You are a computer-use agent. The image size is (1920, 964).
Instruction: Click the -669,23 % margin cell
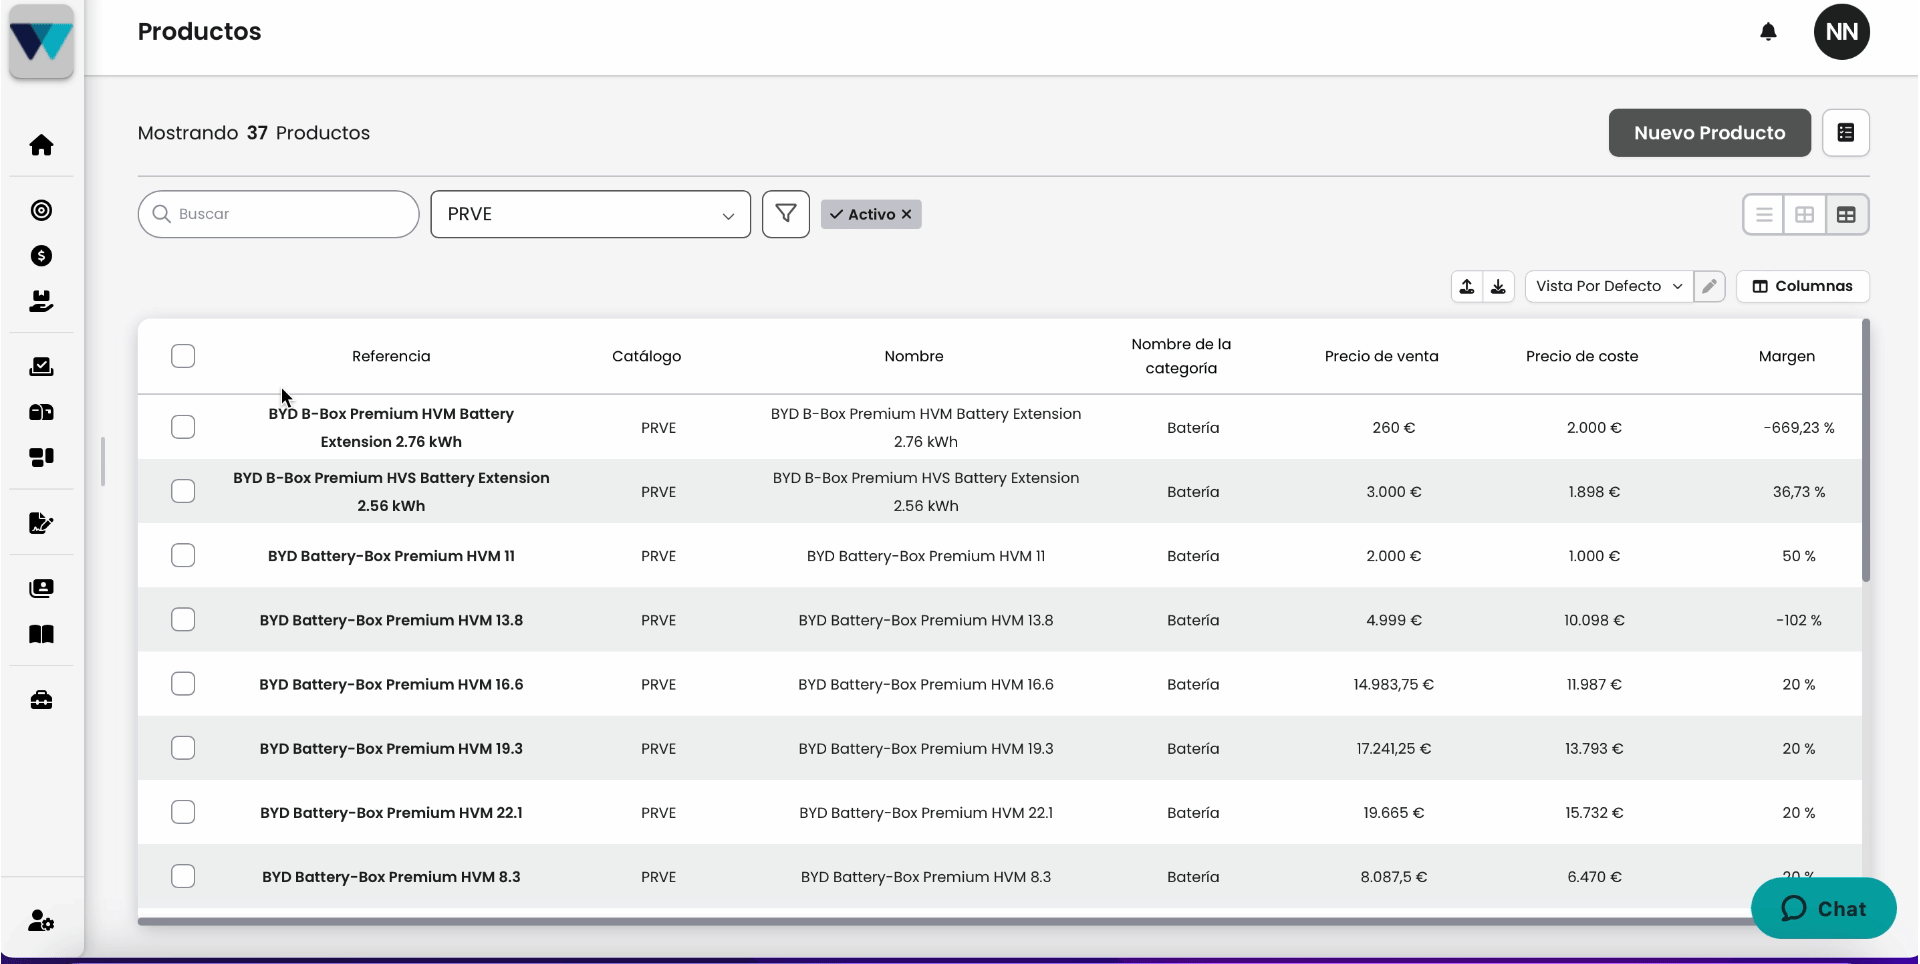click(1798, 428)
